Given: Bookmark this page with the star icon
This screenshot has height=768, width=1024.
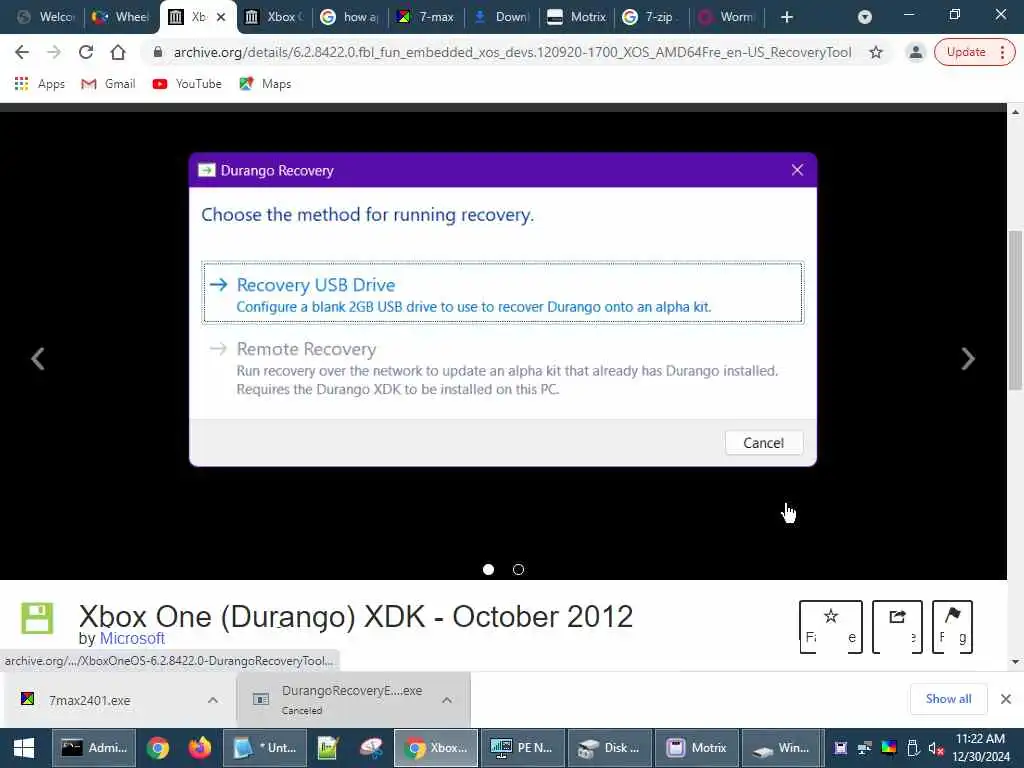Looking at the screenshot, I should pos(876,52).
